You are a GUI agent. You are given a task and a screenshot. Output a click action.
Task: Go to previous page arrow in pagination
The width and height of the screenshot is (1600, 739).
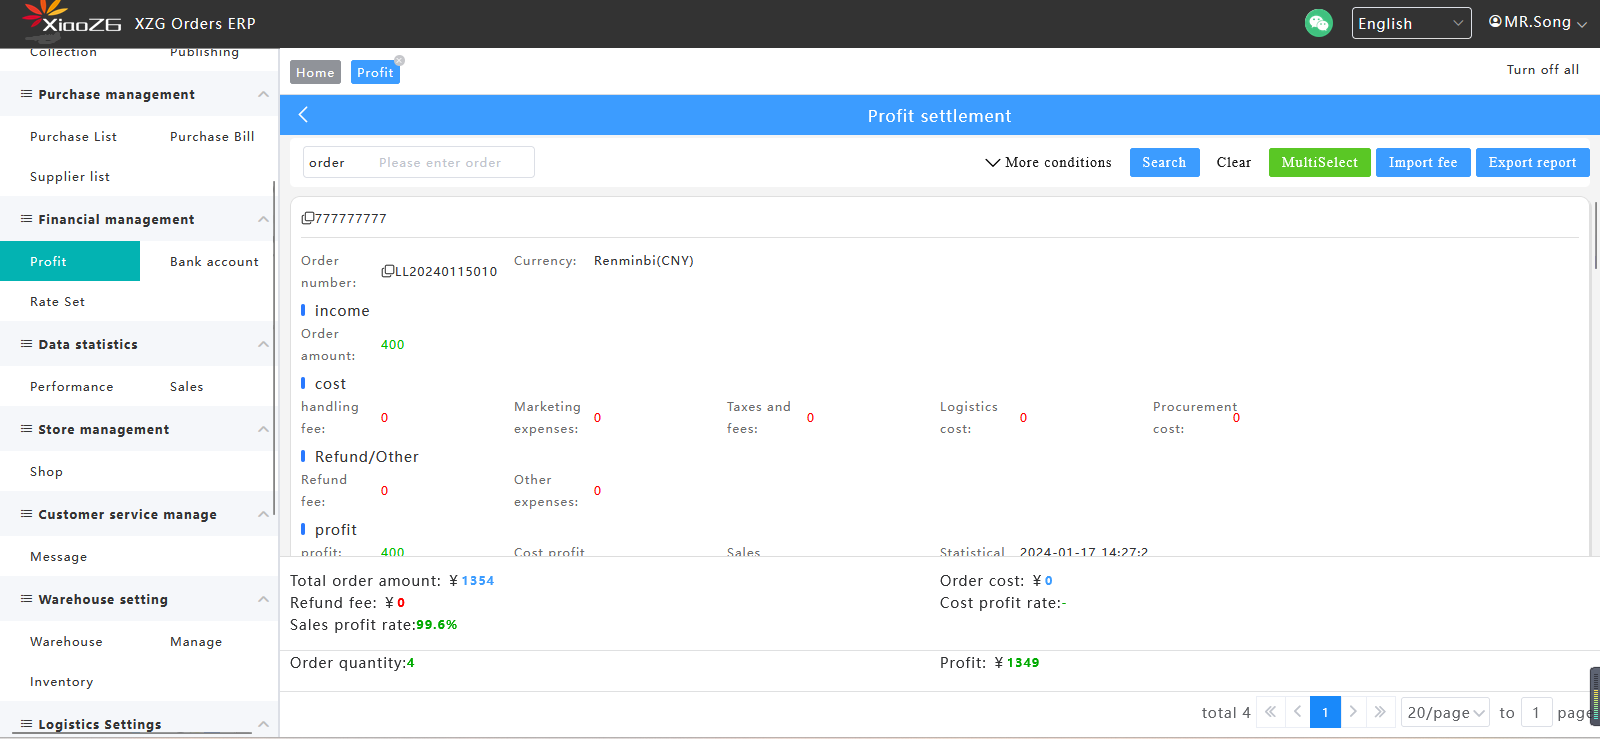click(x=1298, y=712)
